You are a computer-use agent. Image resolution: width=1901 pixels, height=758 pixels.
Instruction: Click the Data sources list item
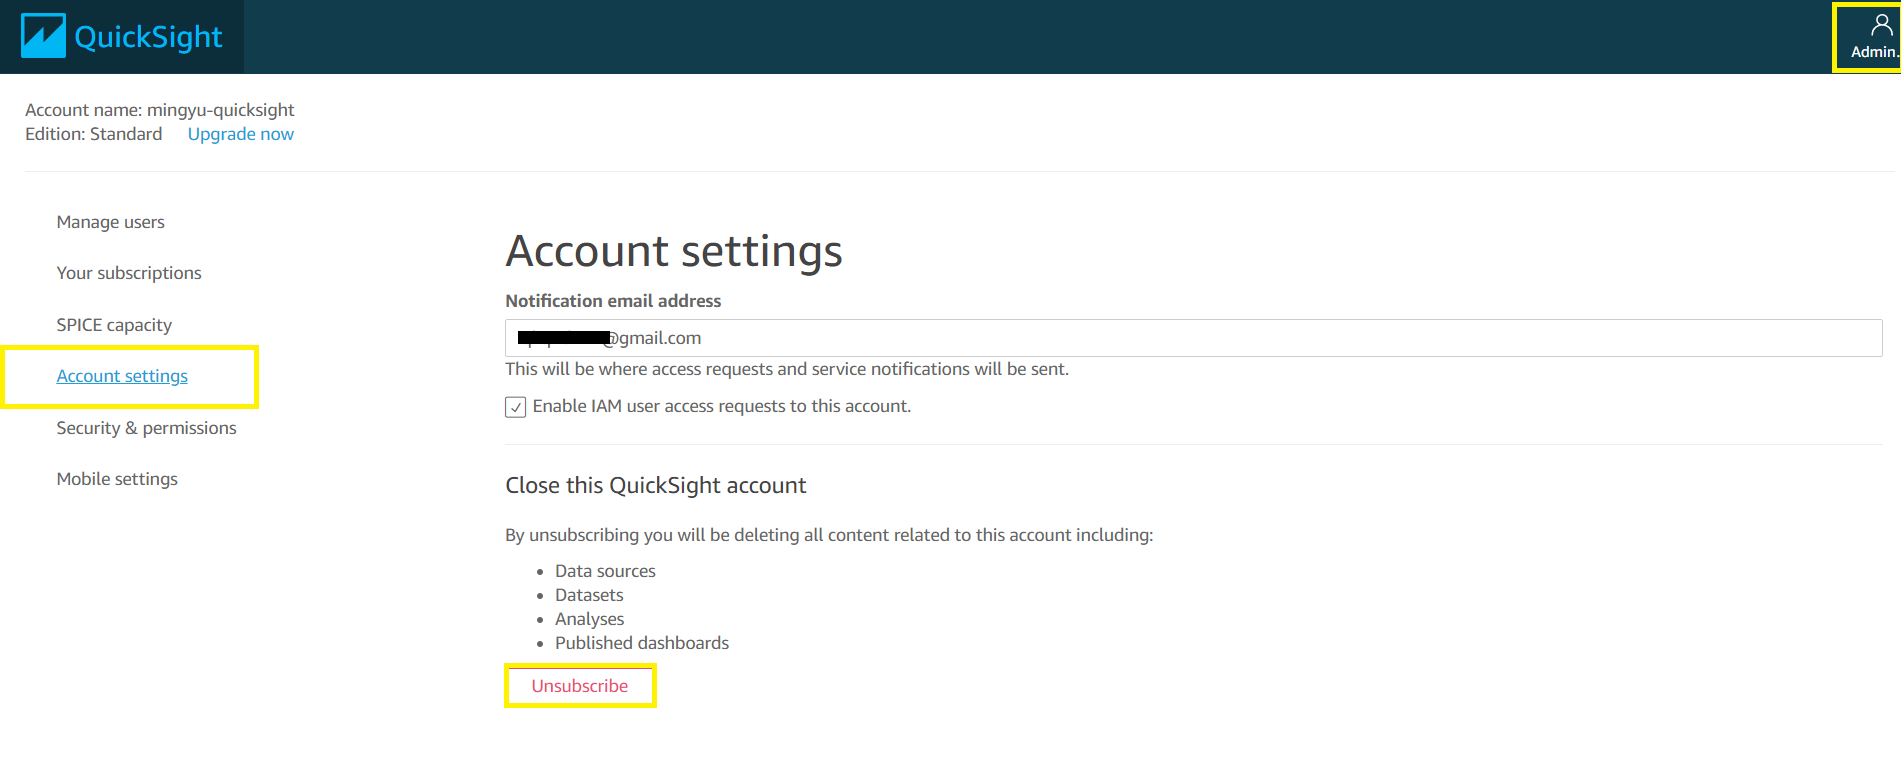605,571
